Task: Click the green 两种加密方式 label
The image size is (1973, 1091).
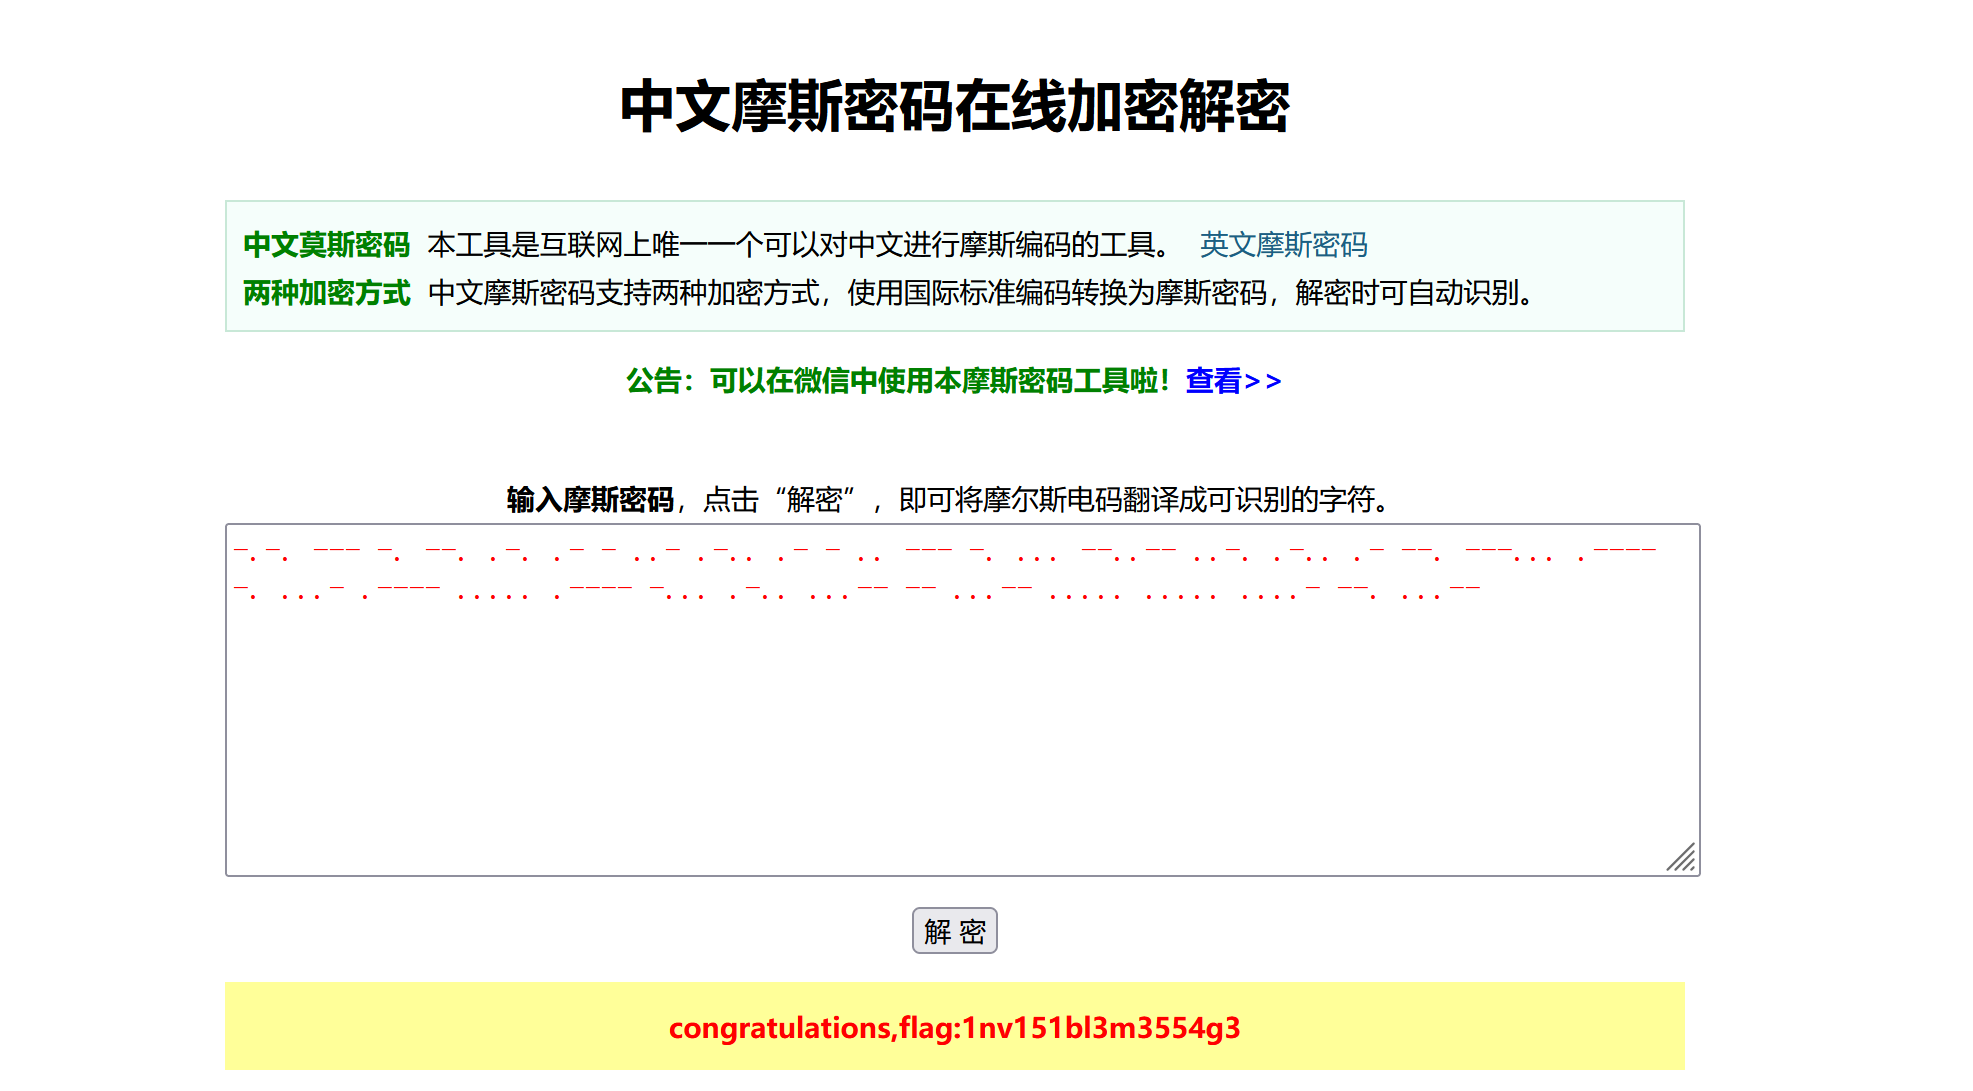Action: [x=326, y=293]
